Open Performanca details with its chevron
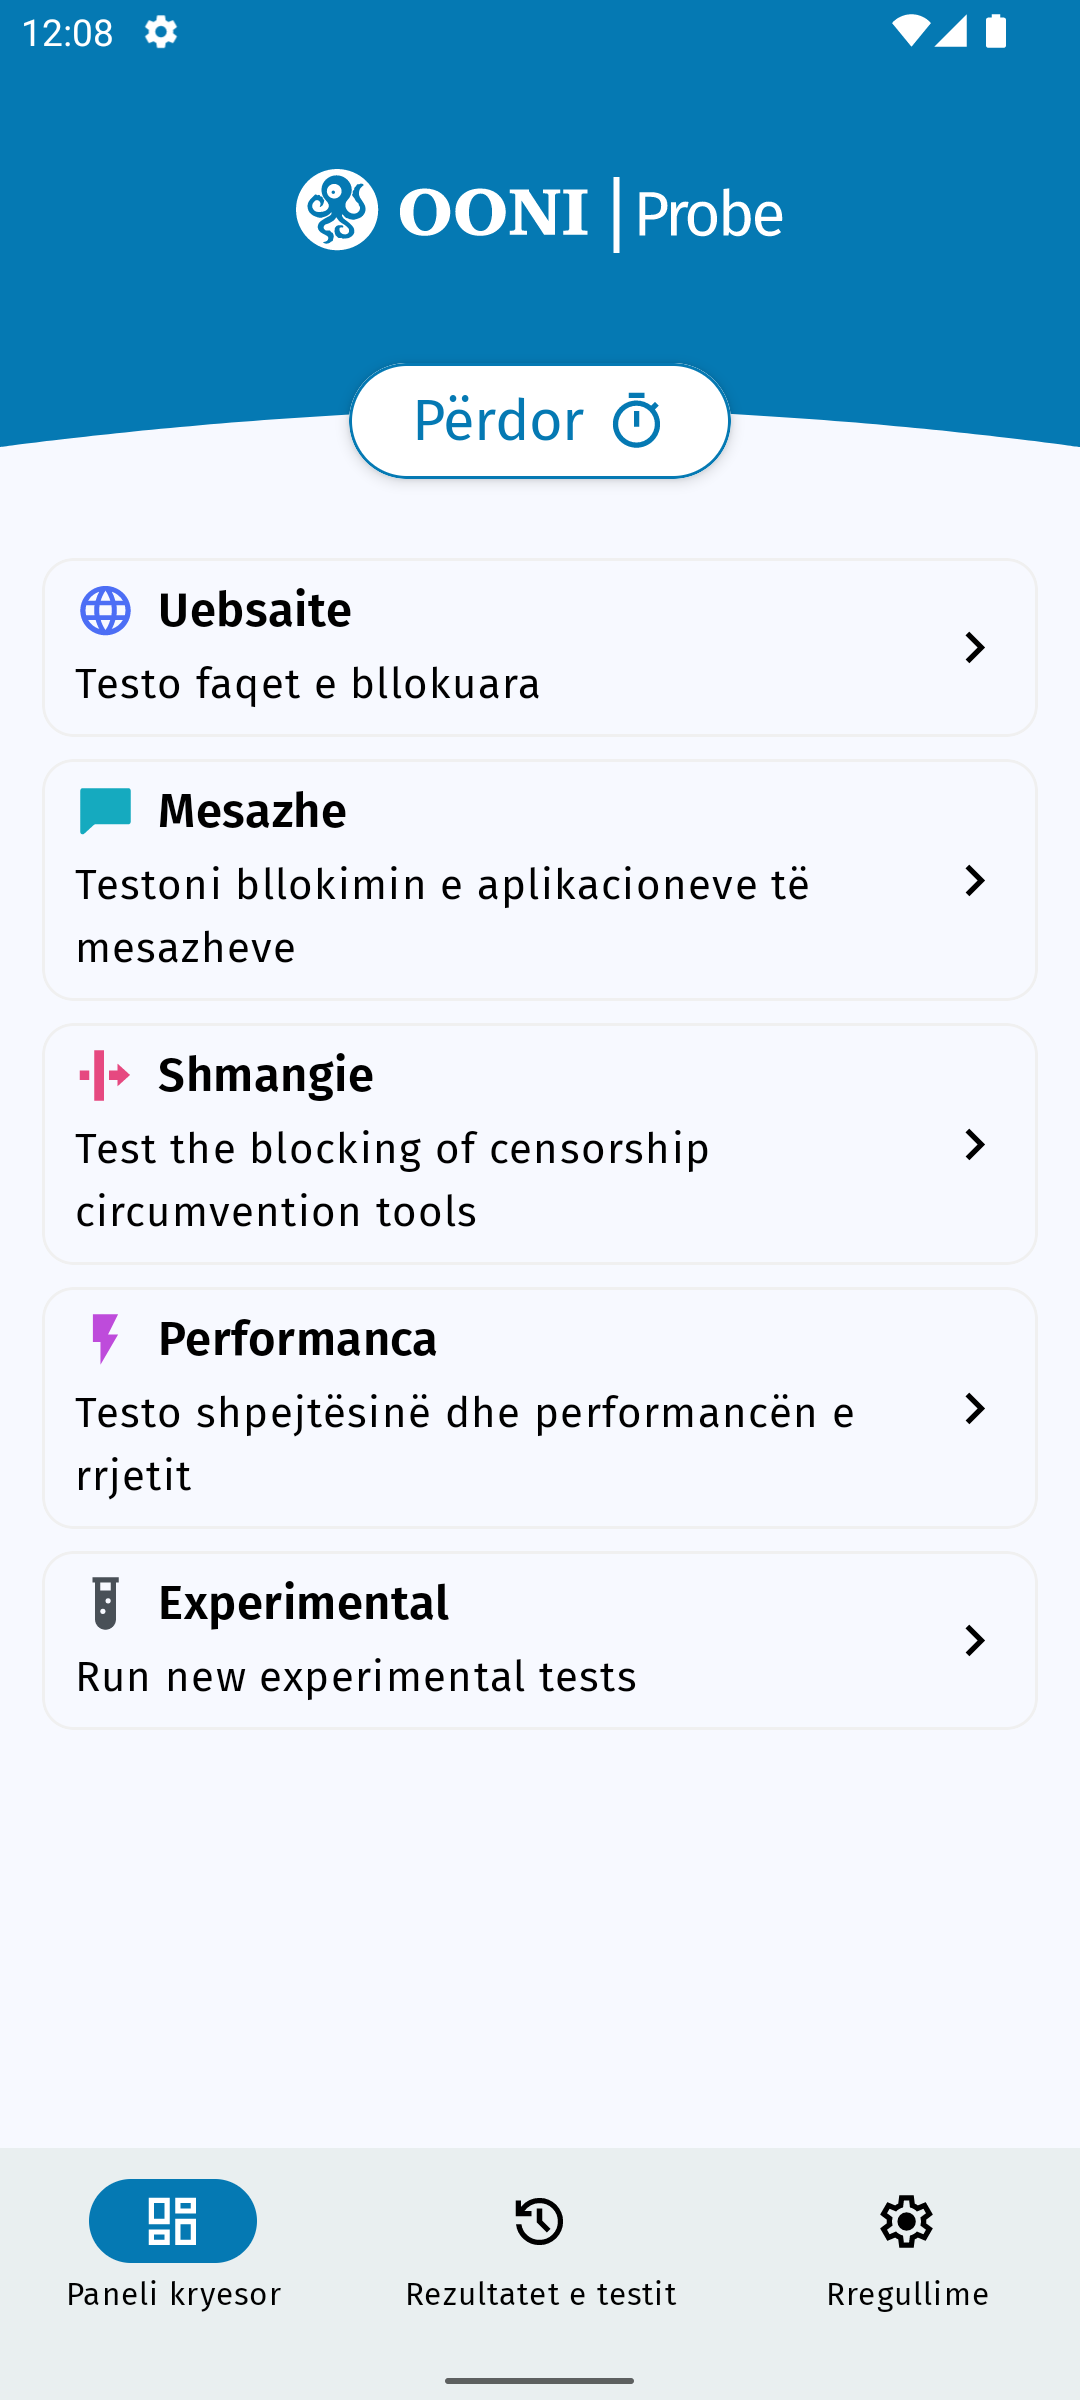This screenshot has height=2400, width=1080. (x=974, y=1408)
